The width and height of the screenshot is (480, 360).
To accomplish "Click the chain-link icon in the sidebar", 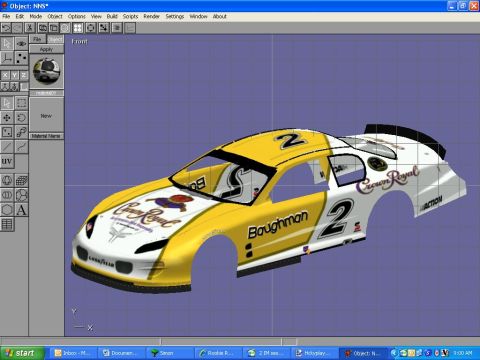I will (21, 132).
